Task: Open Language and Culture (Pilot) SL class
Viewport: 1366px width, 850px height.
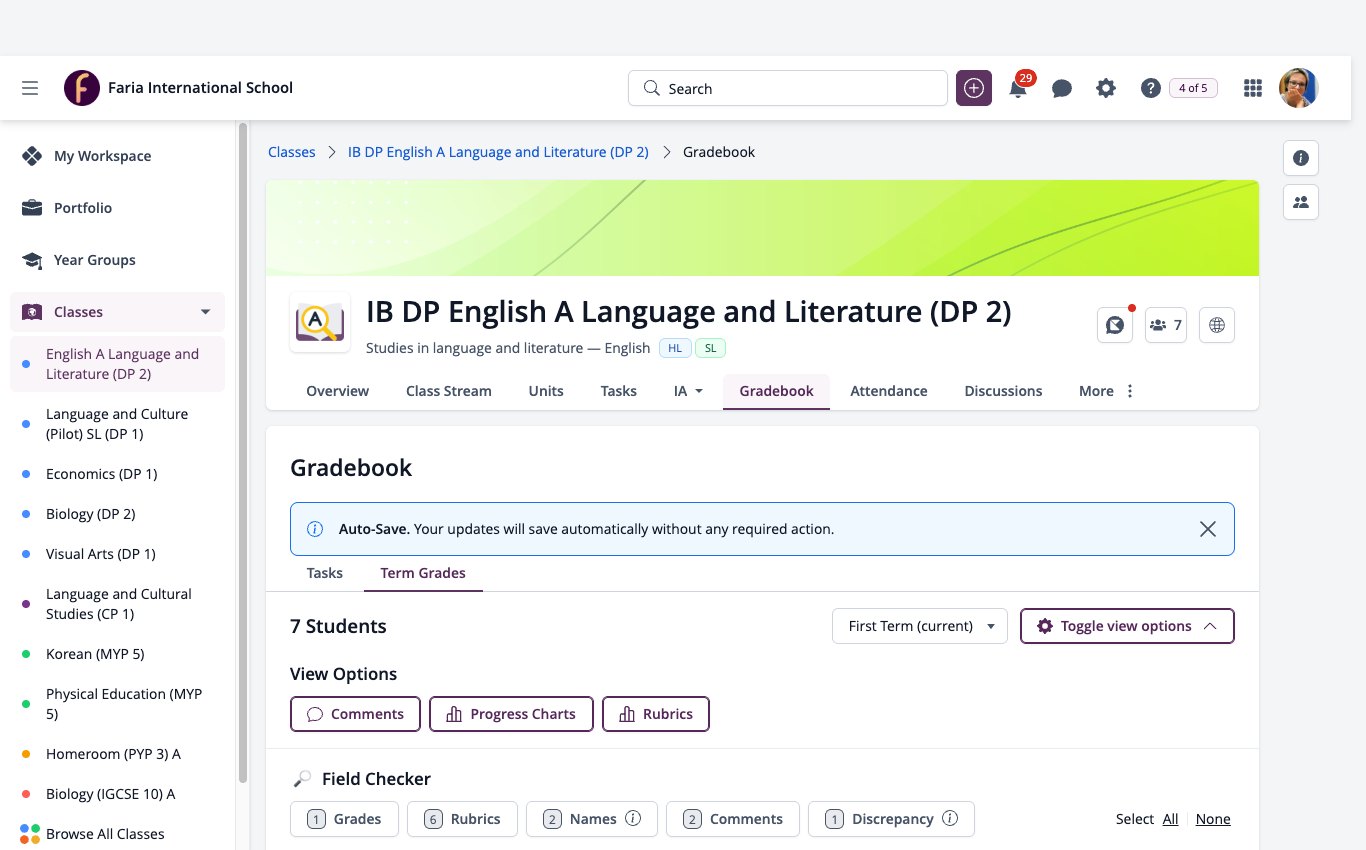Action: click(118, 424)
